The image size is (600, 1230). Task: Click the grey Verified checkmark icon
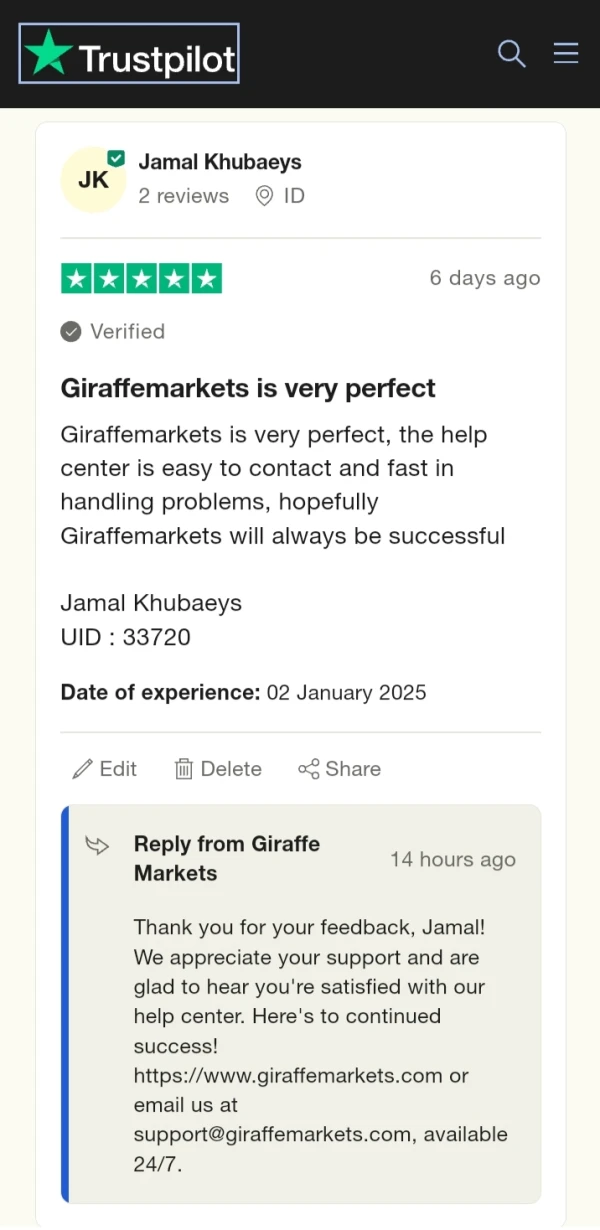coord(71,331)
